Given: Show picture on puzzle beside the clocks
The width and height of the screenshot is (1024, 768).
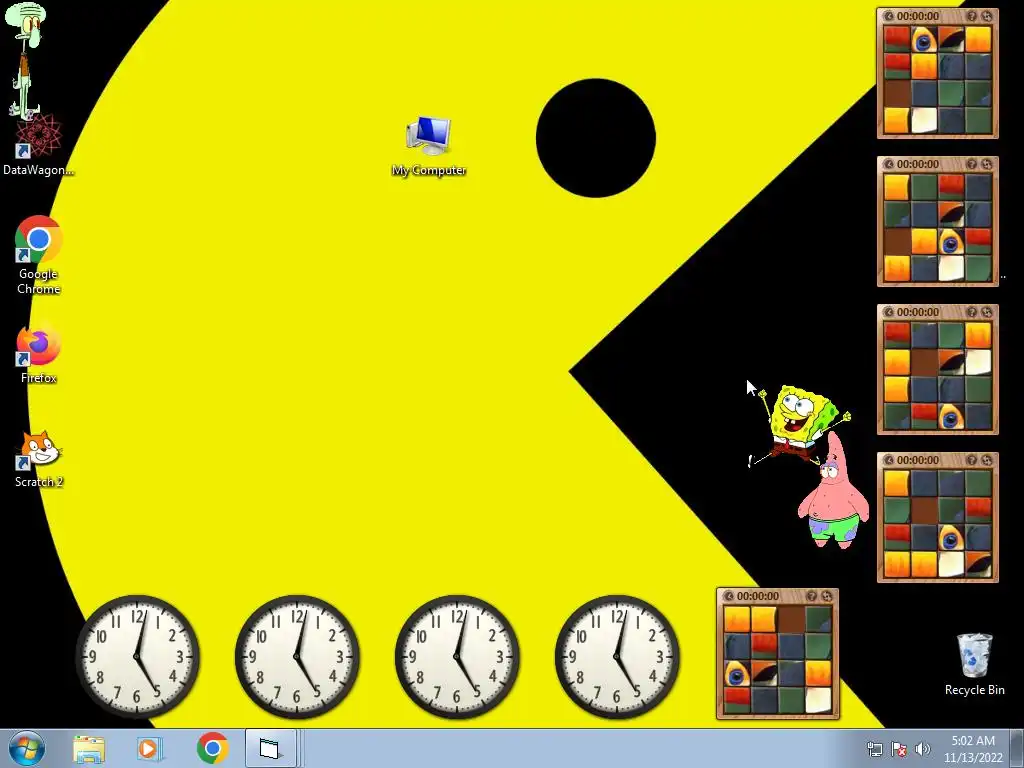Looking at the screenshot, I should coord(812,596).
